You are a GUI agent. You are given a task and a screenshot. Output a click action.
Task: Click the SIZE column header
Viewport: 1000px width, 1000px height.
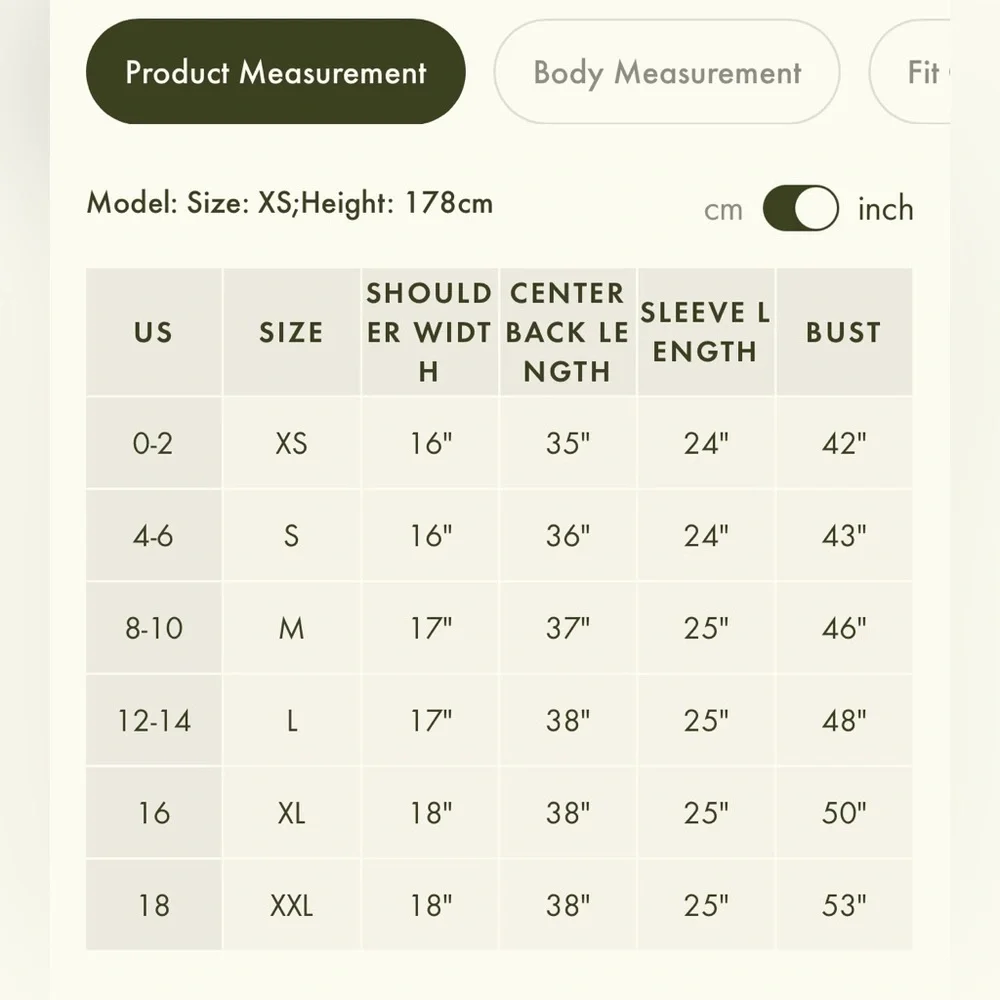291,332
